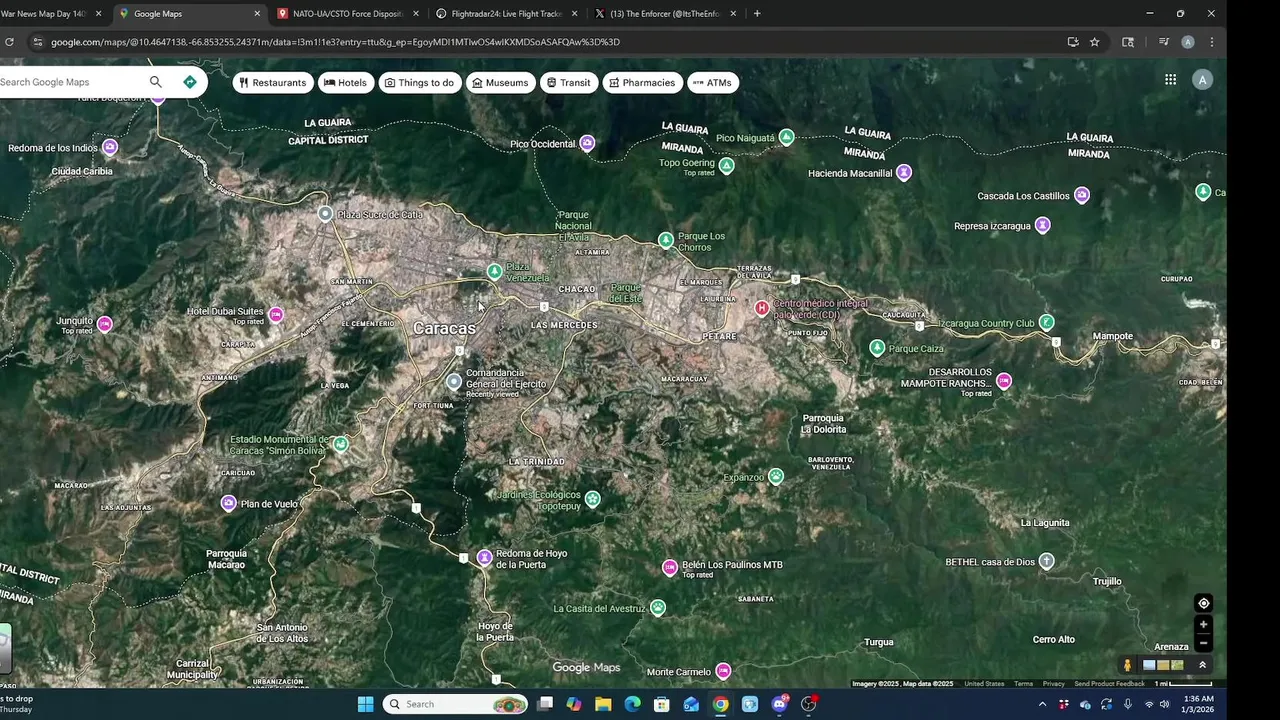Filter map by Pharmacies

[x=642, y=82]
